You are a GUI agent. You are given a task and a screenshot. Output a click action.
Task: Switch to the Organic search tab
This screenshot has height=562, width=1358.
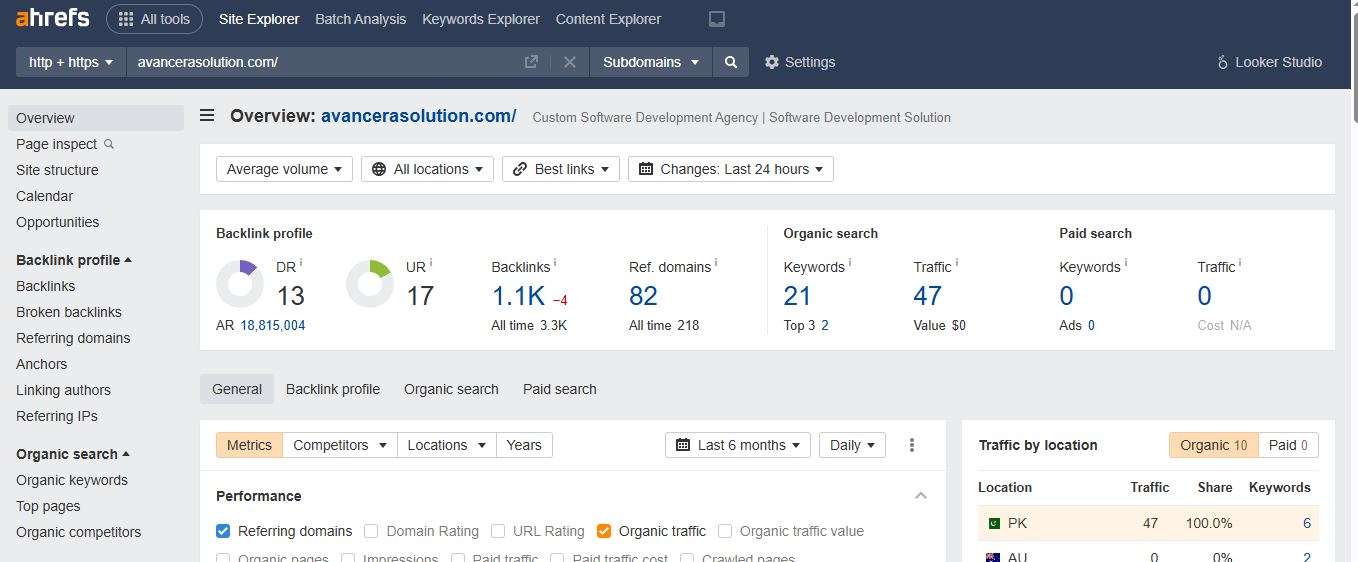(x=451, y=389)
